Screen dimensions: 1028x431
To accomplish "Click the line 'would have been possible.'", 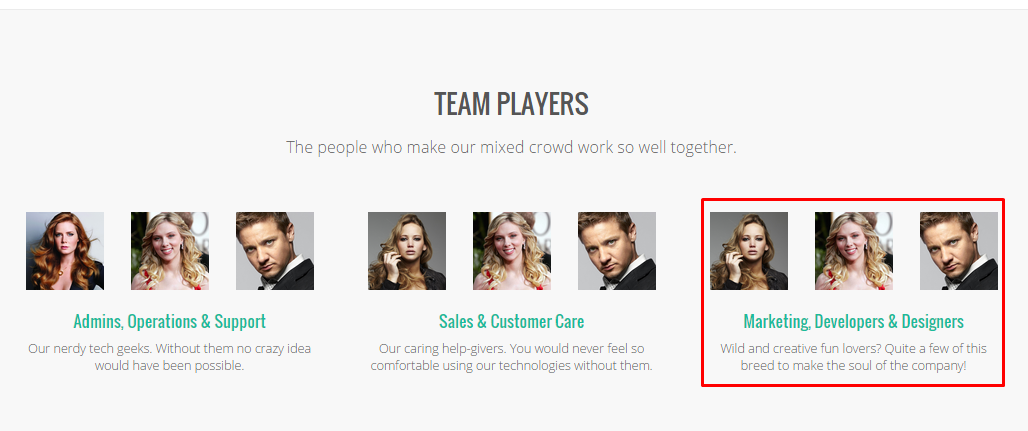I will coord(170,365).
